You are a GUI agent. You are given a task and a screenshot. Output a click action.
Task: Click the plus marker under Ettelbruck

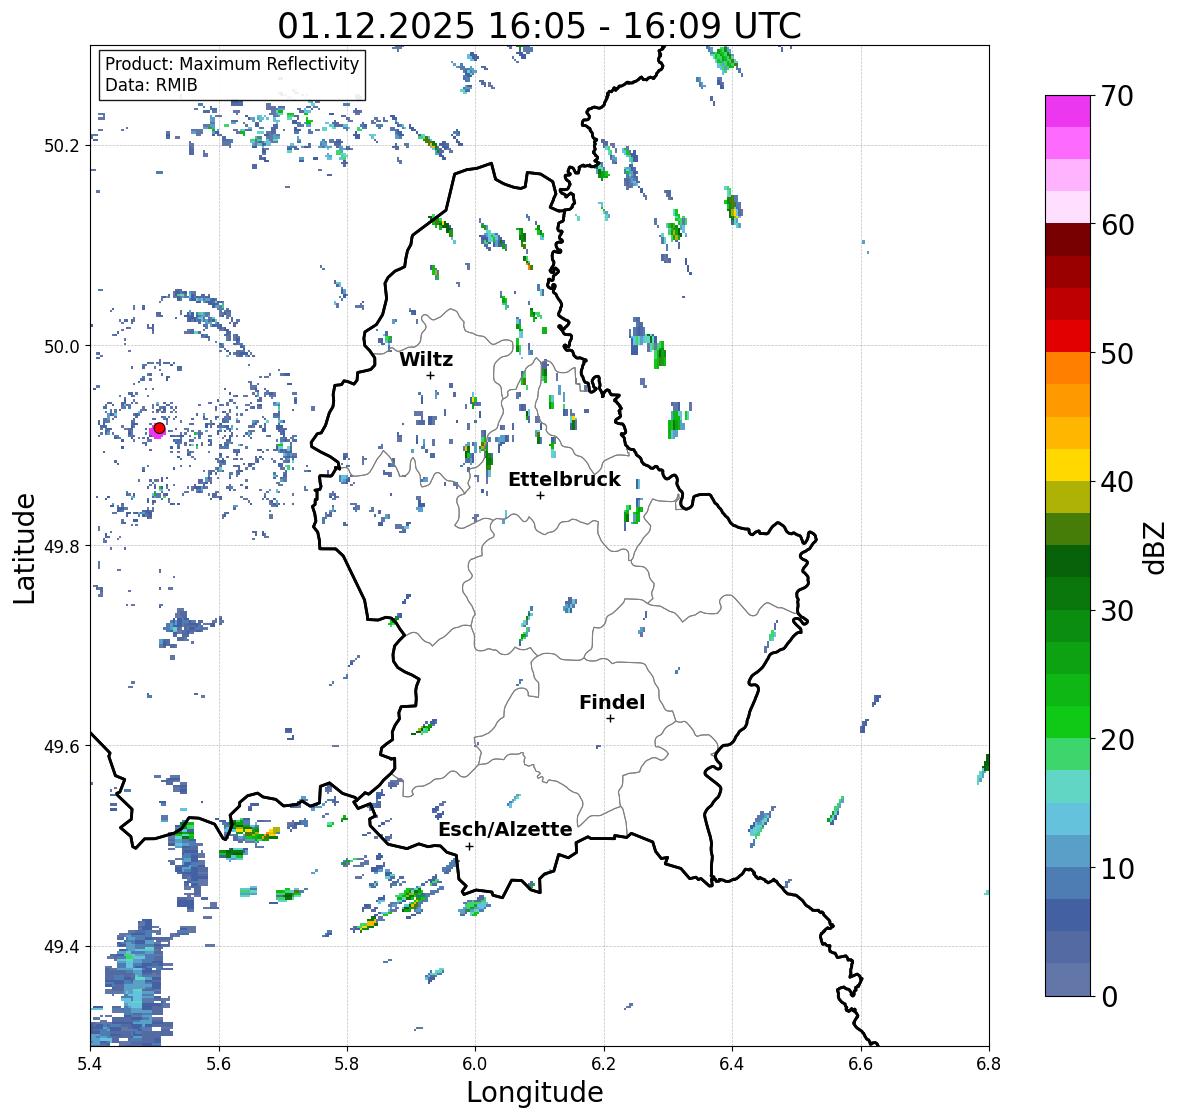click(540, 495)
